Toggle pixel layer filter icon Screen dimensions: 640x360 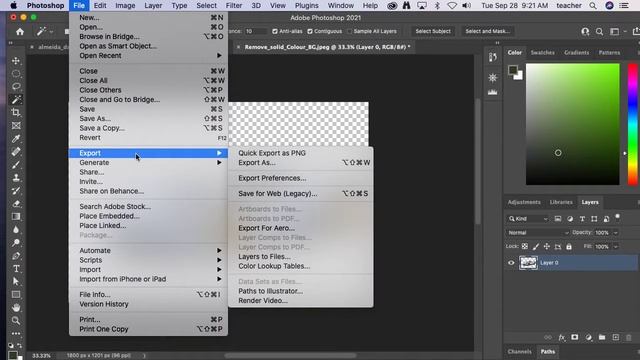[x=558, y=219]
